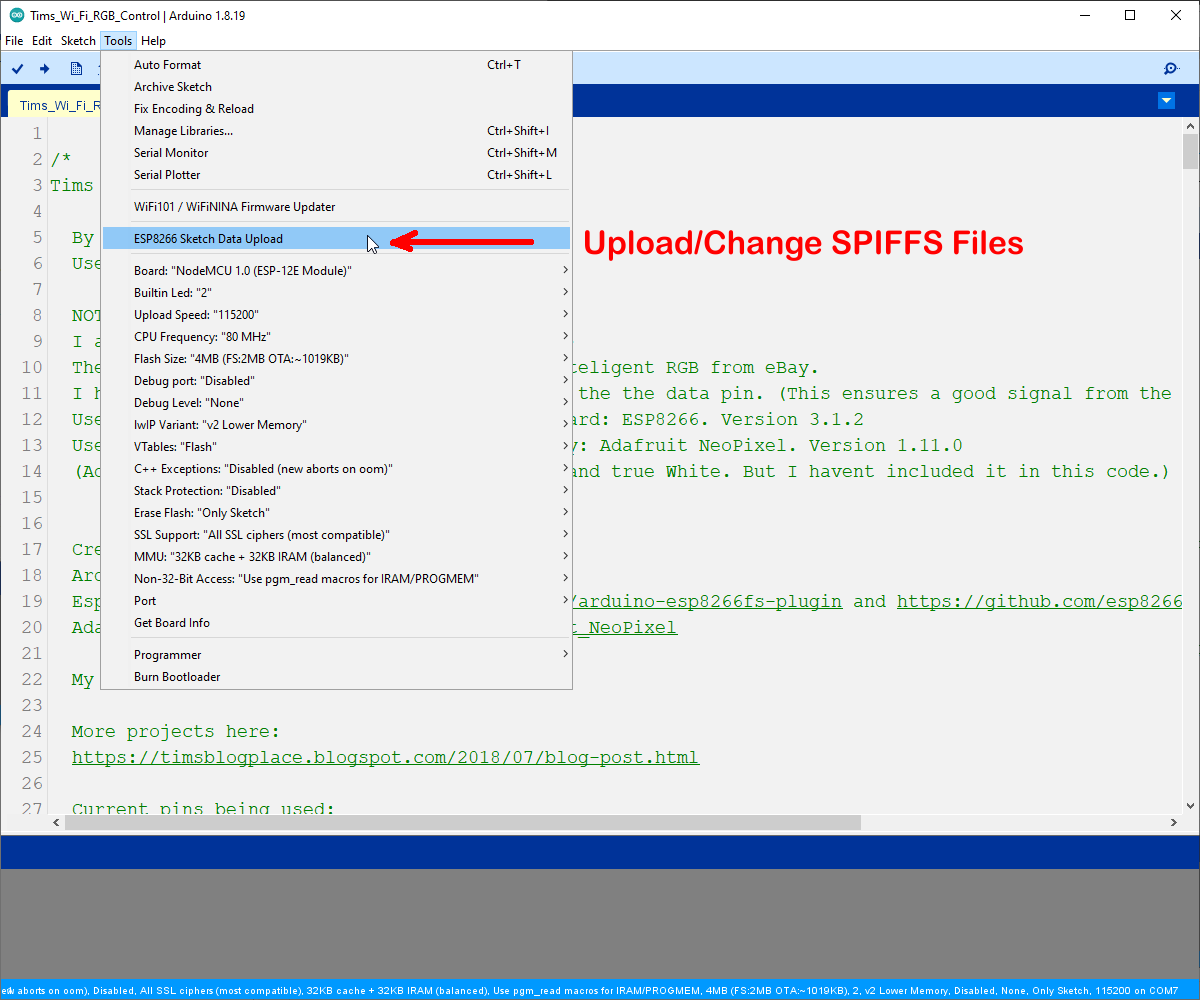
Task: Click line number 25 in the gutter
Action: click(x=32, y=757)
